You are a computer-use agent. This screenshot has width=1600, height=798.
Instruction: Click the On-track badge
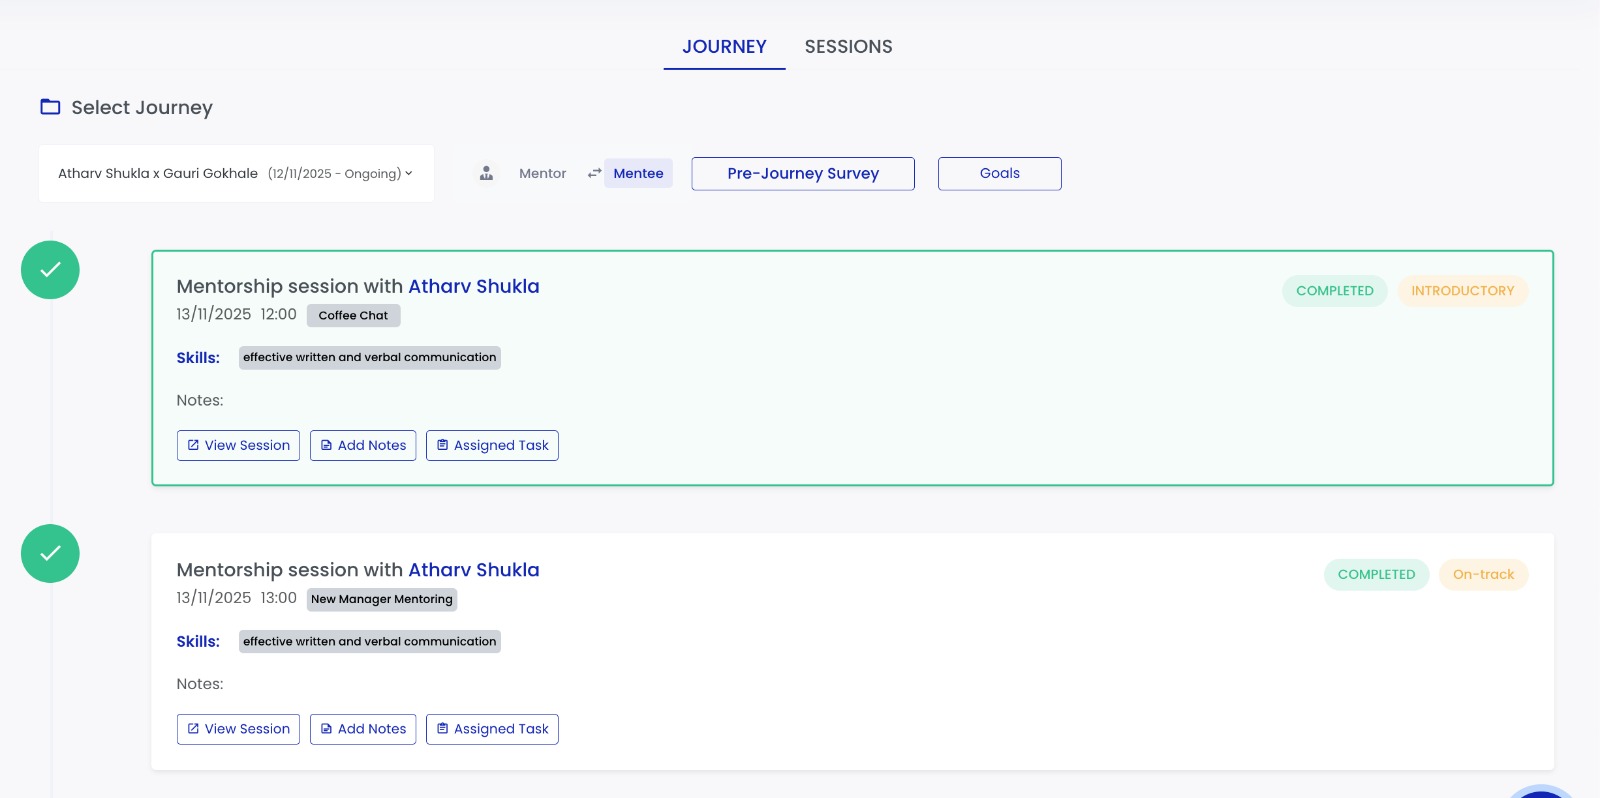[x=1484, y=574]
